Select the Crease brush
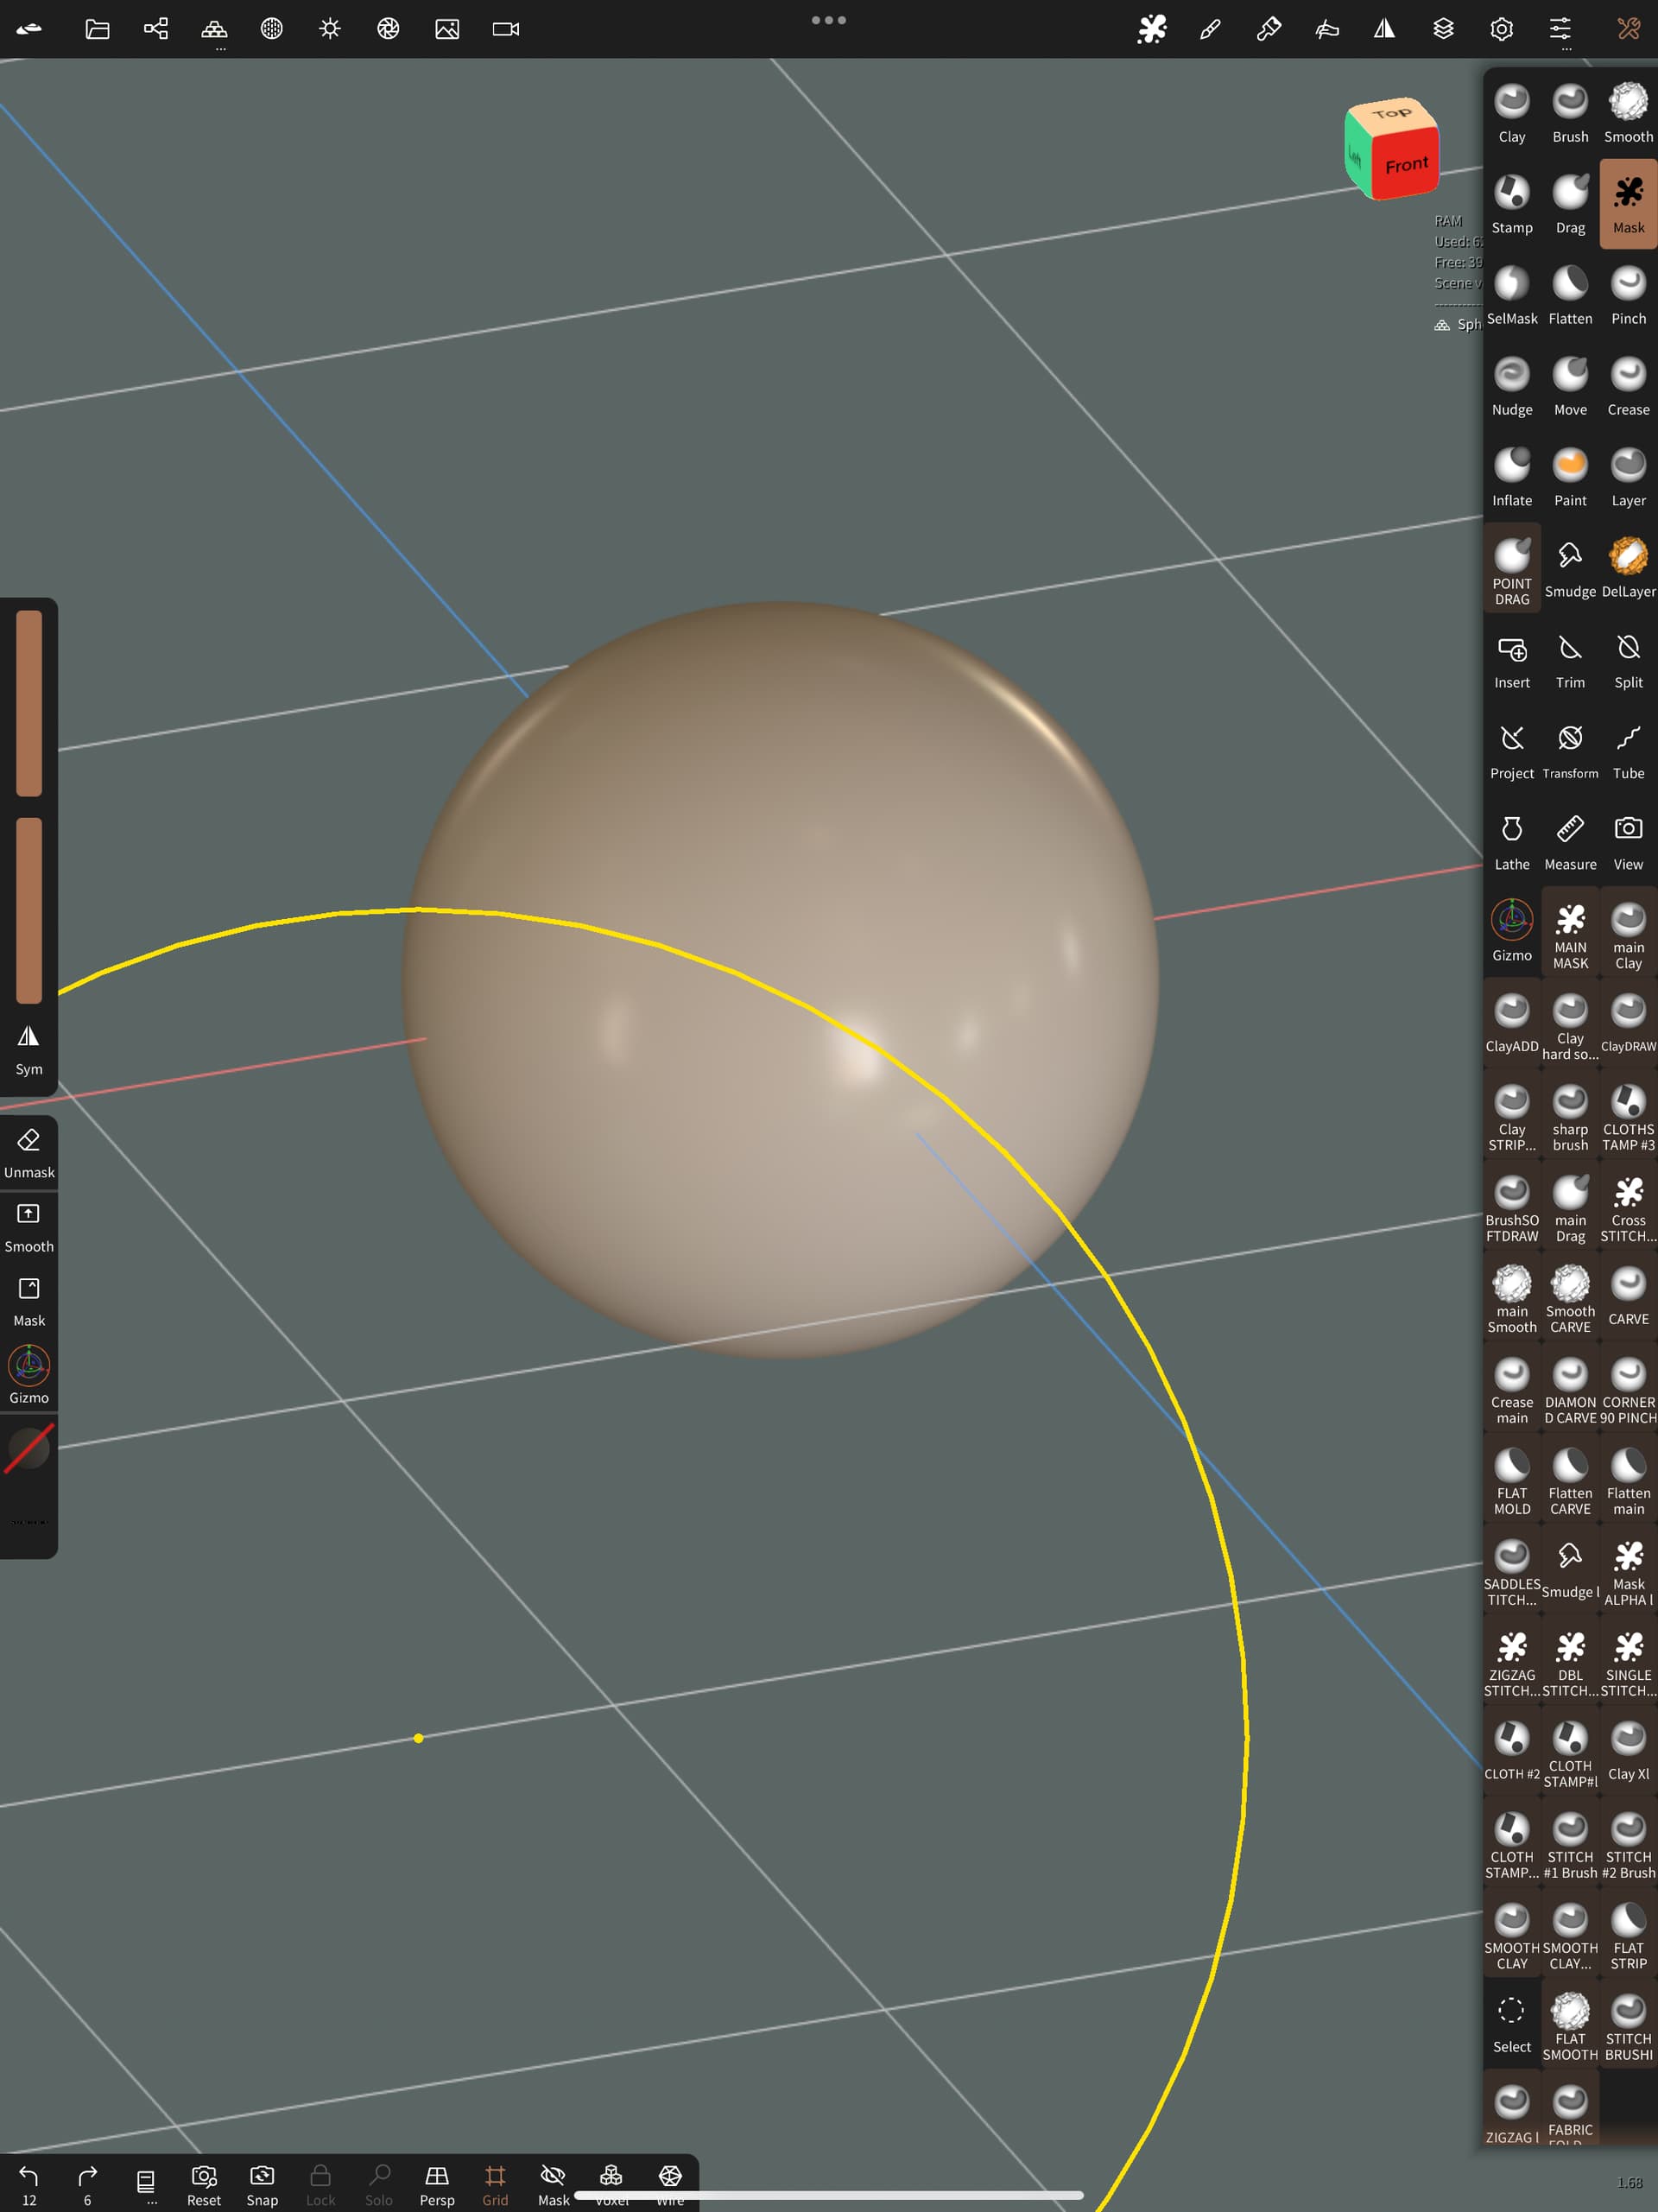Image resolution: width=1658 pixels, height=2212 pixels. click(x=1627, y=386)
